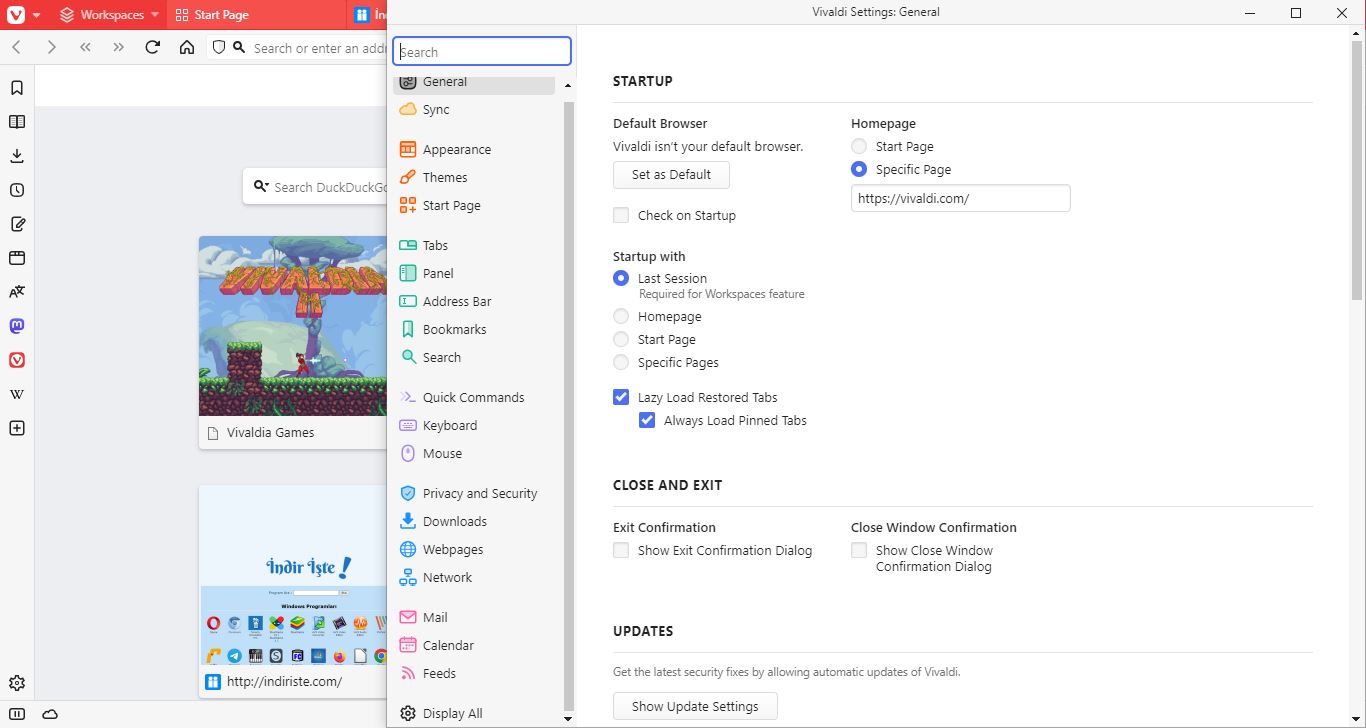Viewport: 1366px width, 728px height.
Task: Open settings via sidebar gear icon
Action: 17,684
